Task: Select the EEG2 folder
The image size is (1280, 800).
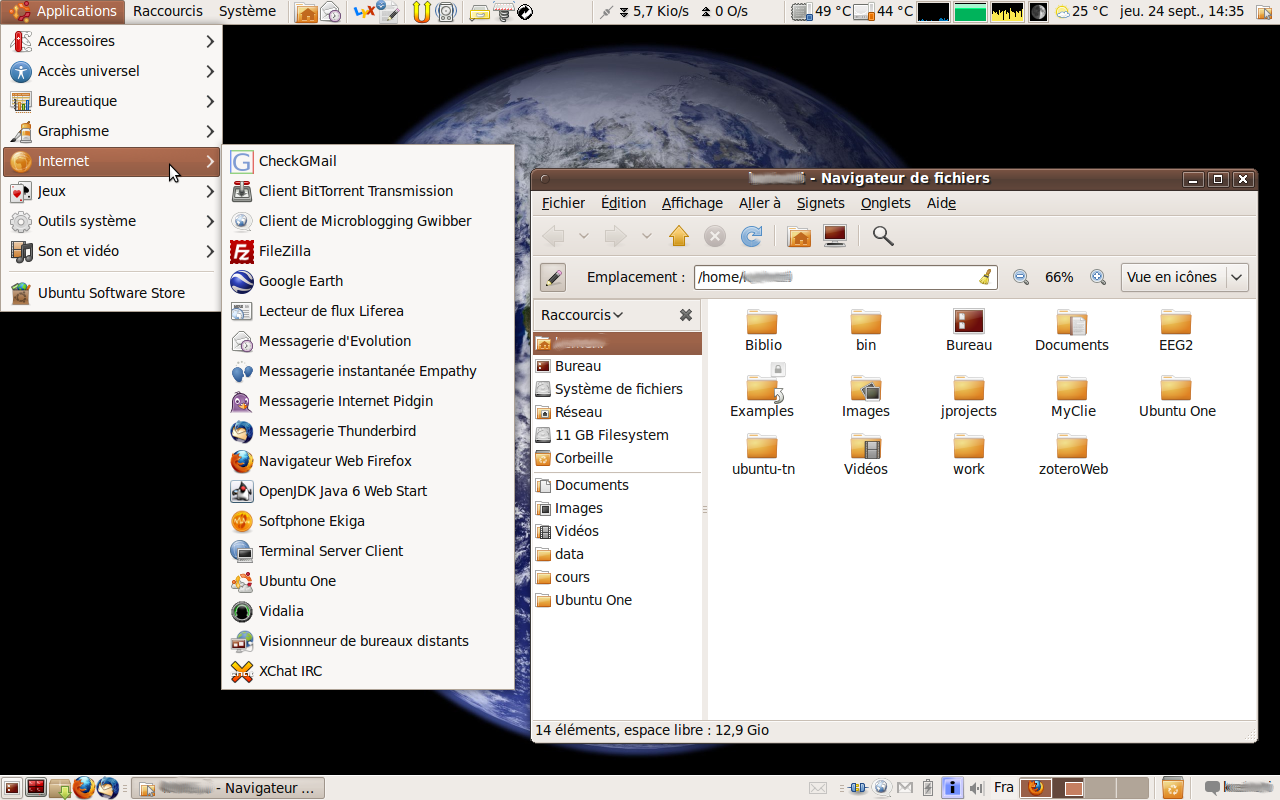Action: pyautogui.click(x=1176, y=331)
